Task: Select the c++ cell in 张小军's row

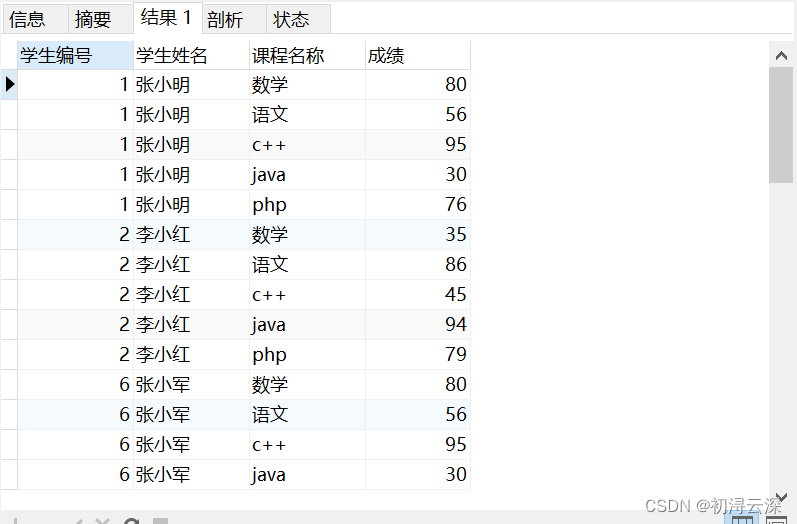Action: click(308, 444)
